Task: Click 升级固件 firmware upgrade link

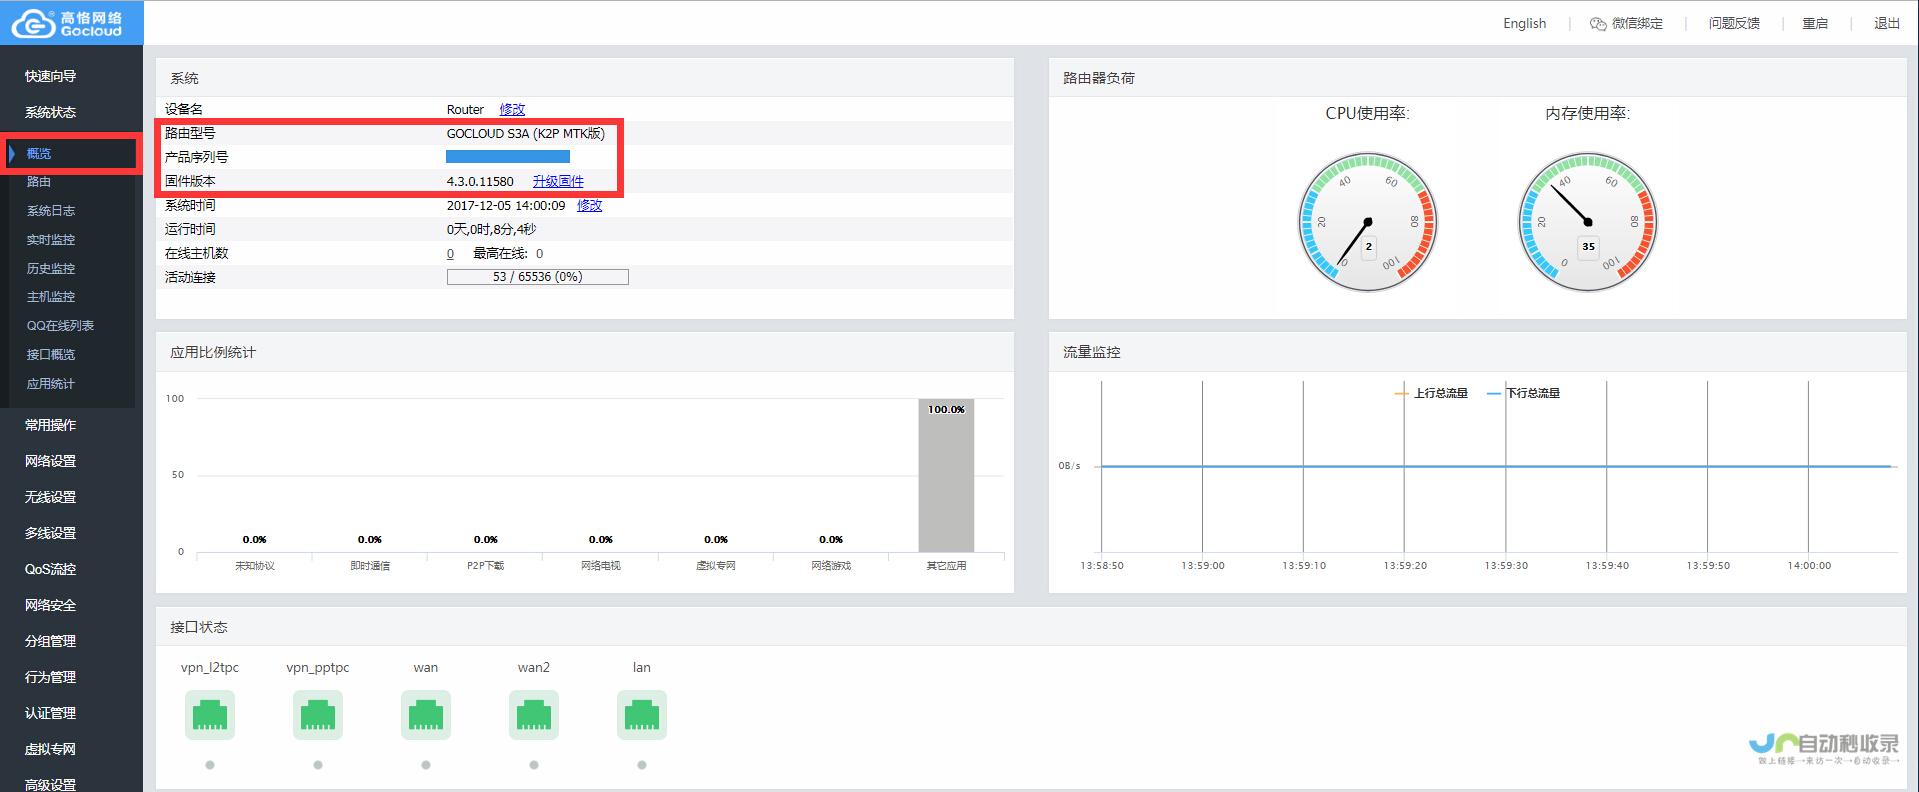Action: click(x=558, y=181)
